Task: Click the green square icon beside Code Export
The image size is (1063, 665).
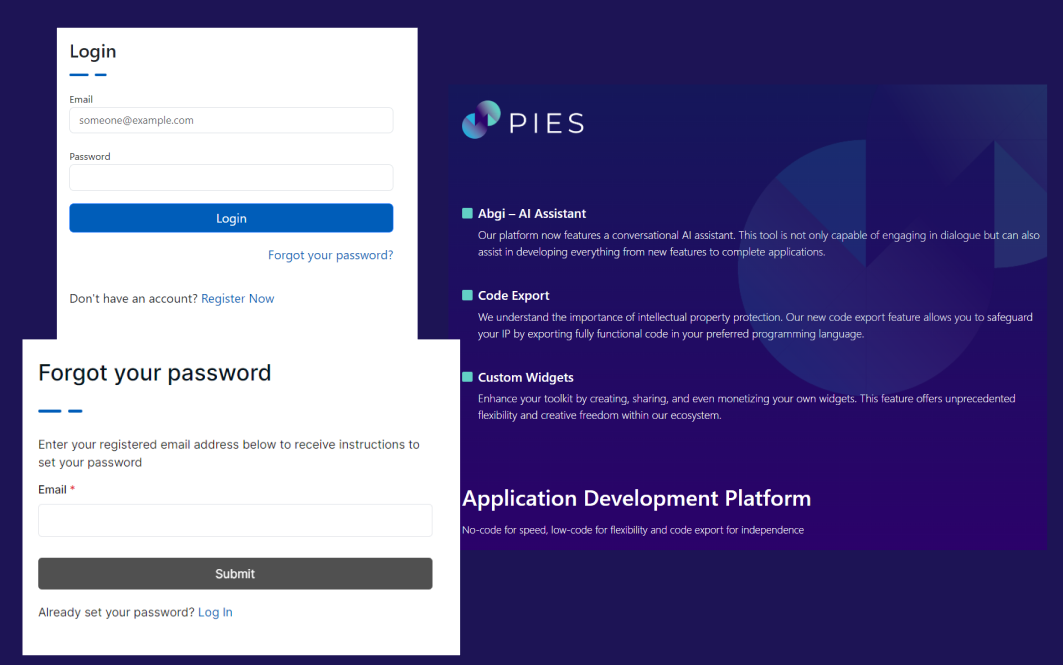Action: (466, 295)
